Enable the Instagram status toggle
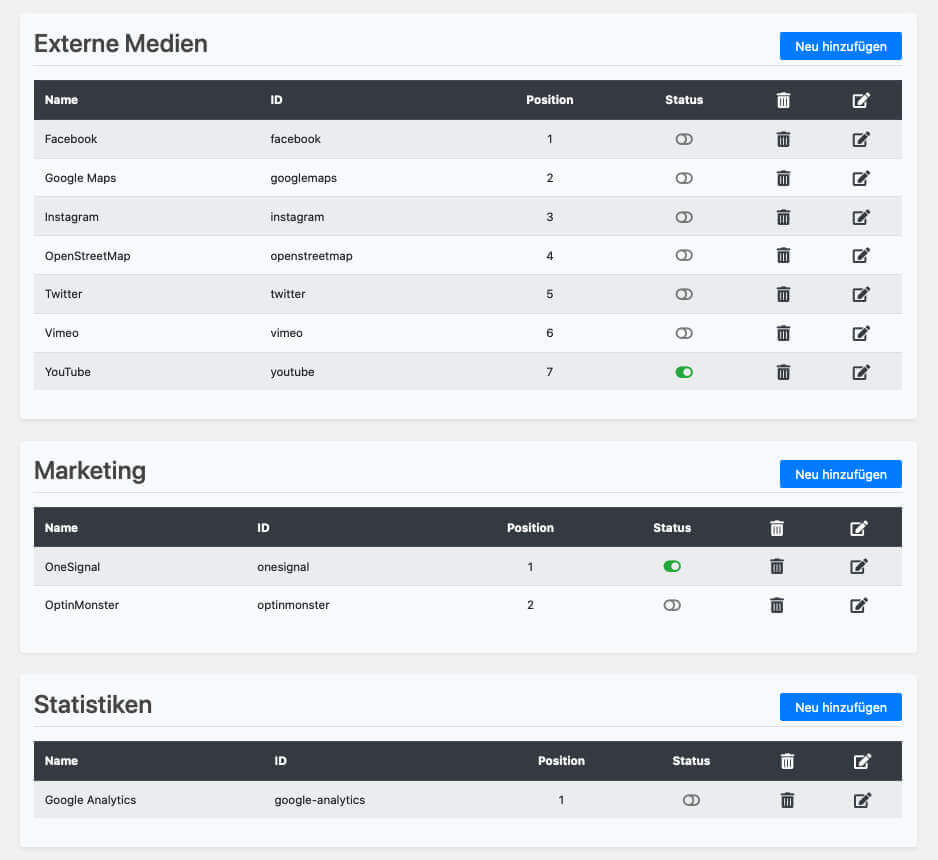Screen dimensions: 938x860 pos(684,217)
